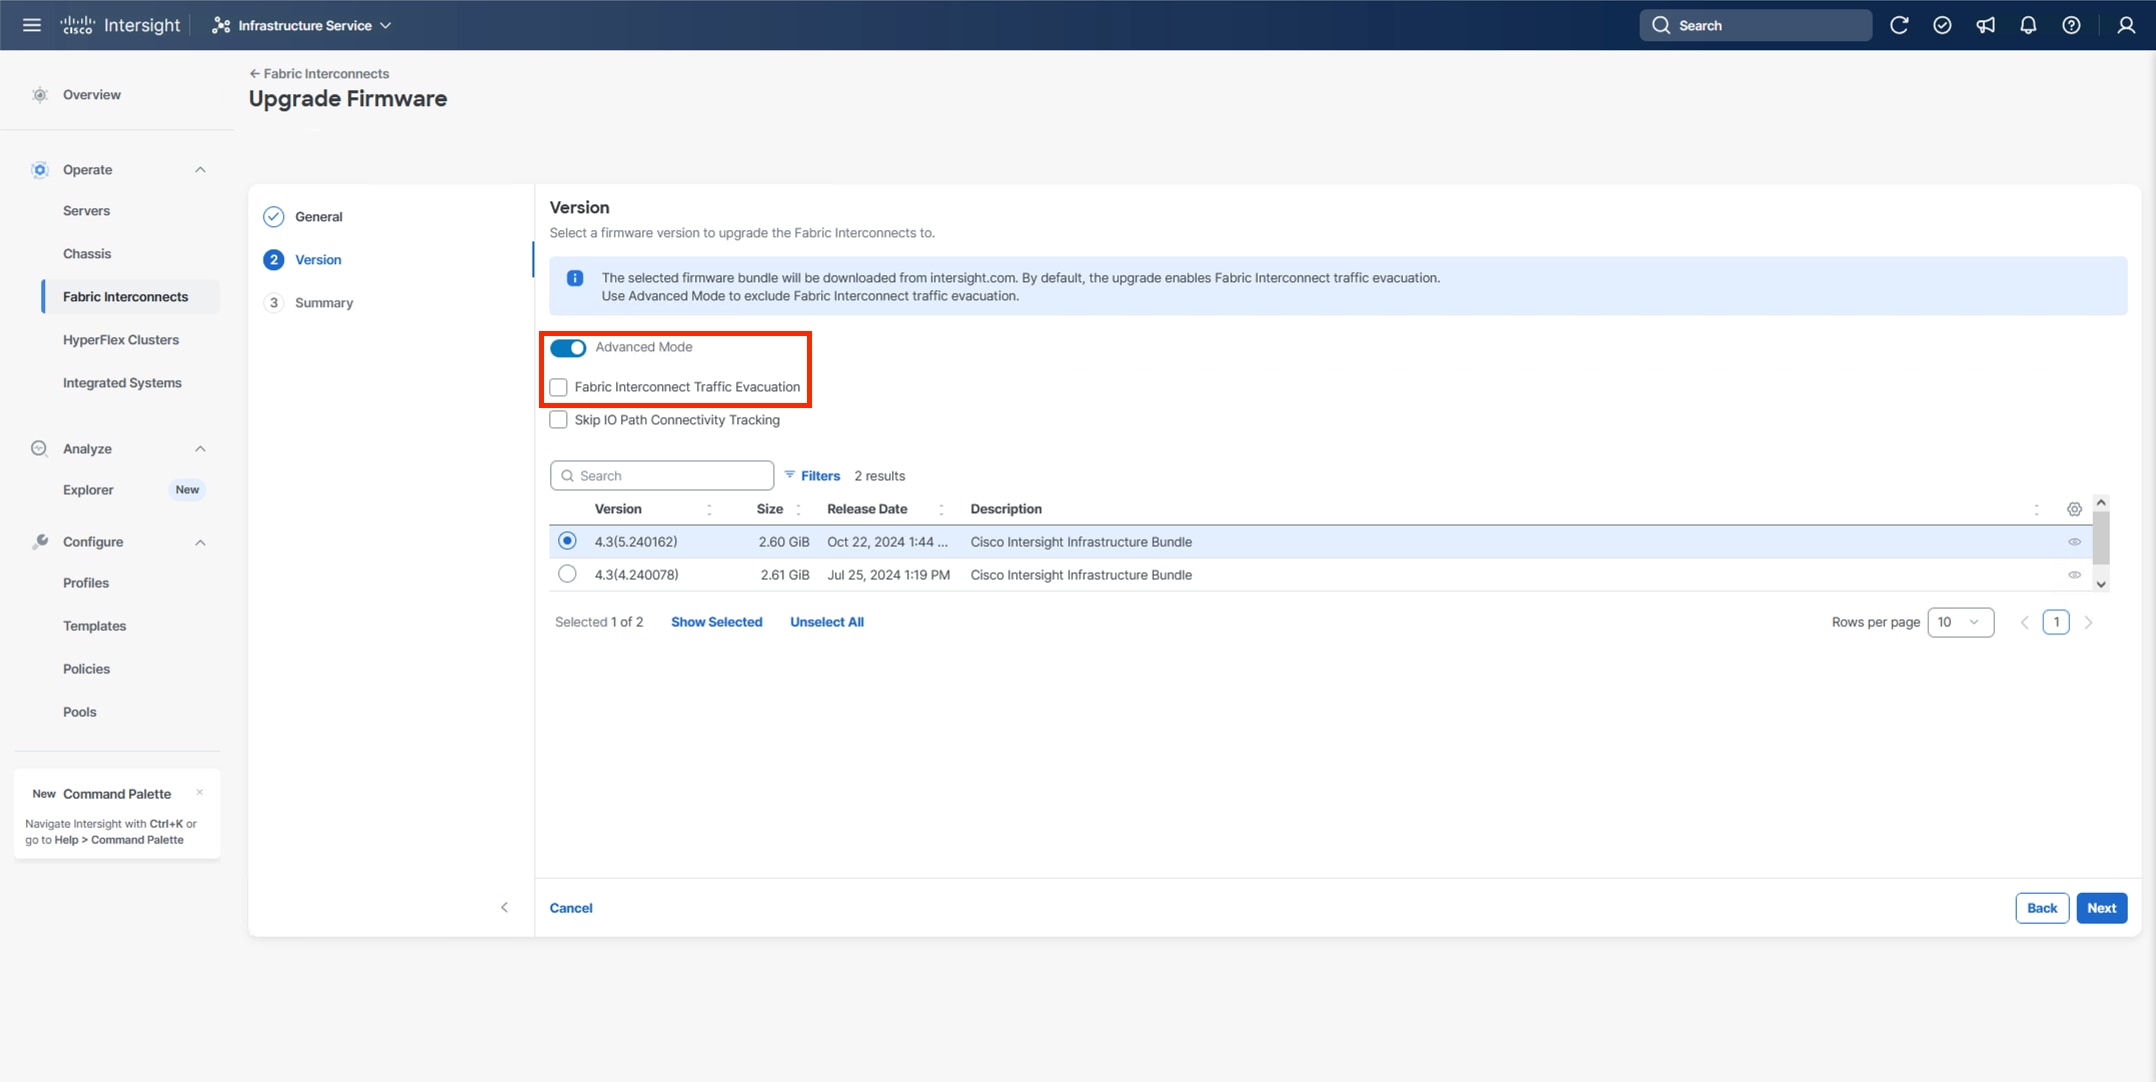Click Next to proceed to Summary
2156x1082 pixels.
(2101, 908)
